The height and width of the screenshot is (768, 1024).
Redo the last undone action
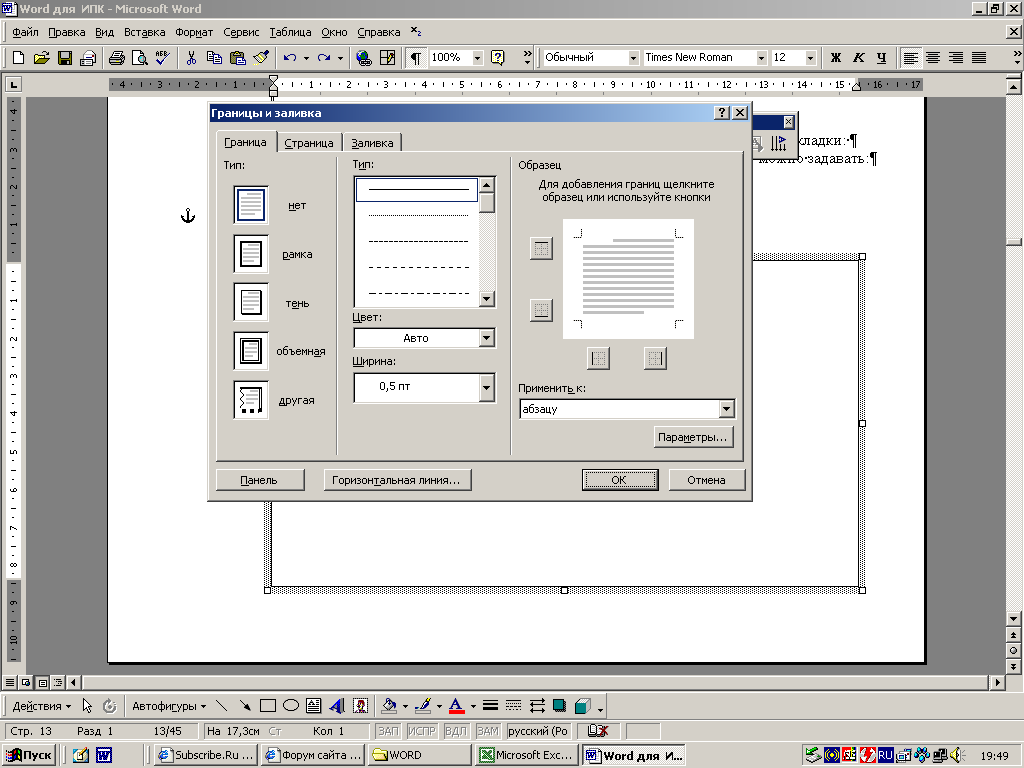[324, 57]
